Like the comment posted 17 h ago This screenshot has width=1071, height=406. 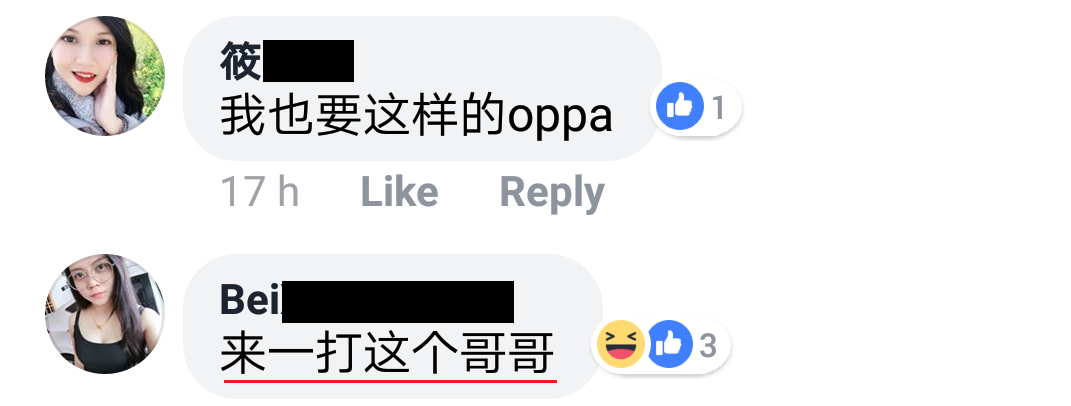(399, 192)
